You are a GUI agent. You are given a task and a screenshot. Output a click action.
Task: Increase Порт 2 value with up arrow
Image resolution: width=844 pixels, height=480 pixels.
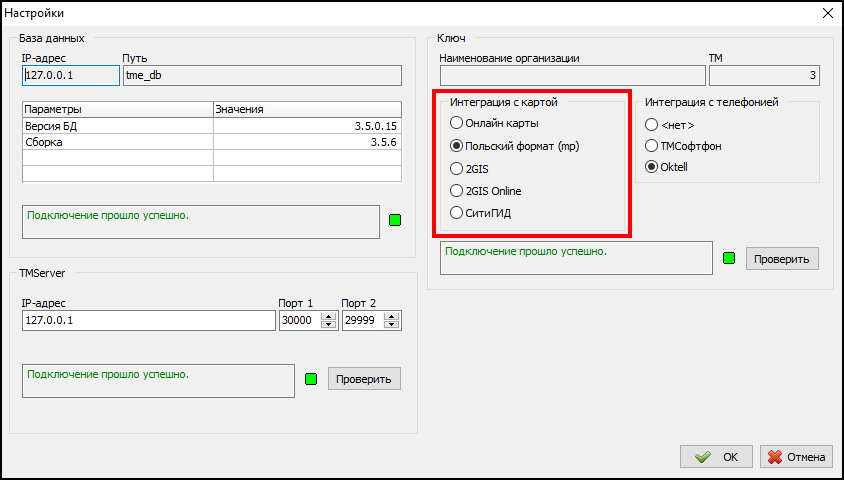click(x=391, y=316)
